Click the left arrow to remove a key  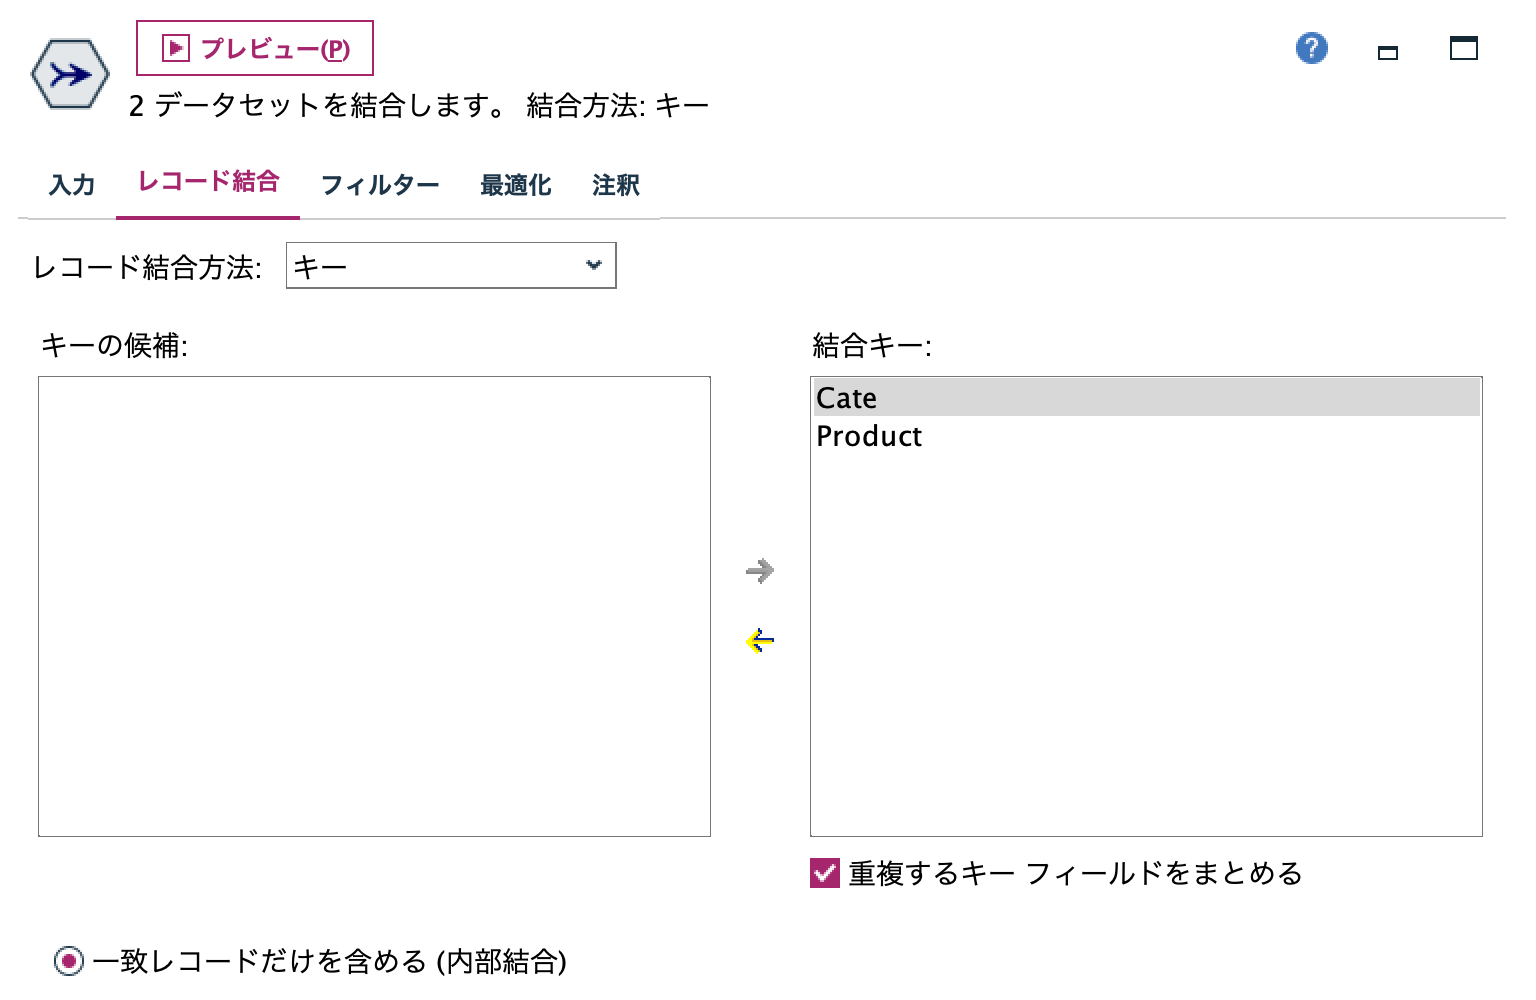click(x=760, y=640)
